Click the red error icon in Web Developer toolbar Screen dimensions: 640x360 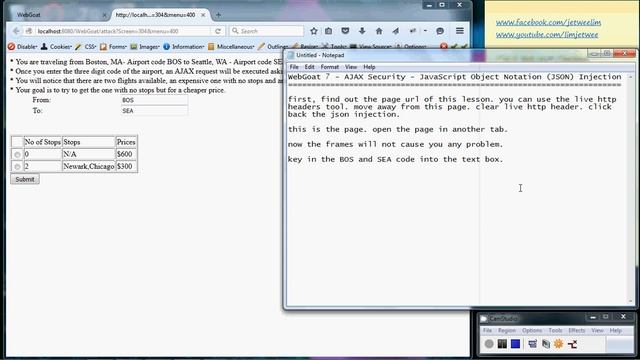click(x=444, y=47)
